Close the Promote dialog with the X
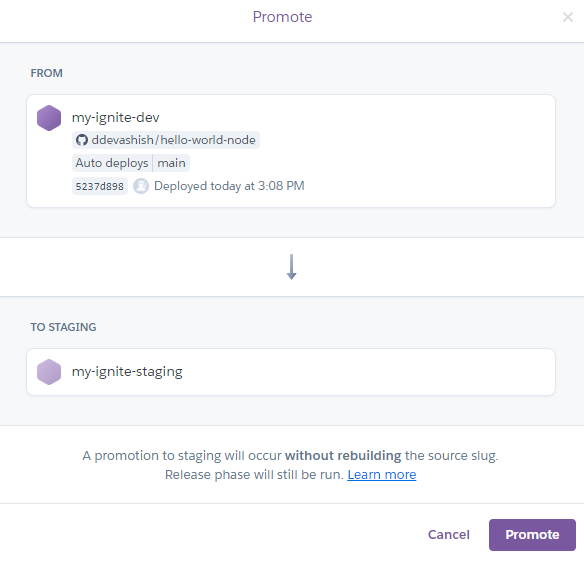584x564 pixels. [x=568, y=17]
